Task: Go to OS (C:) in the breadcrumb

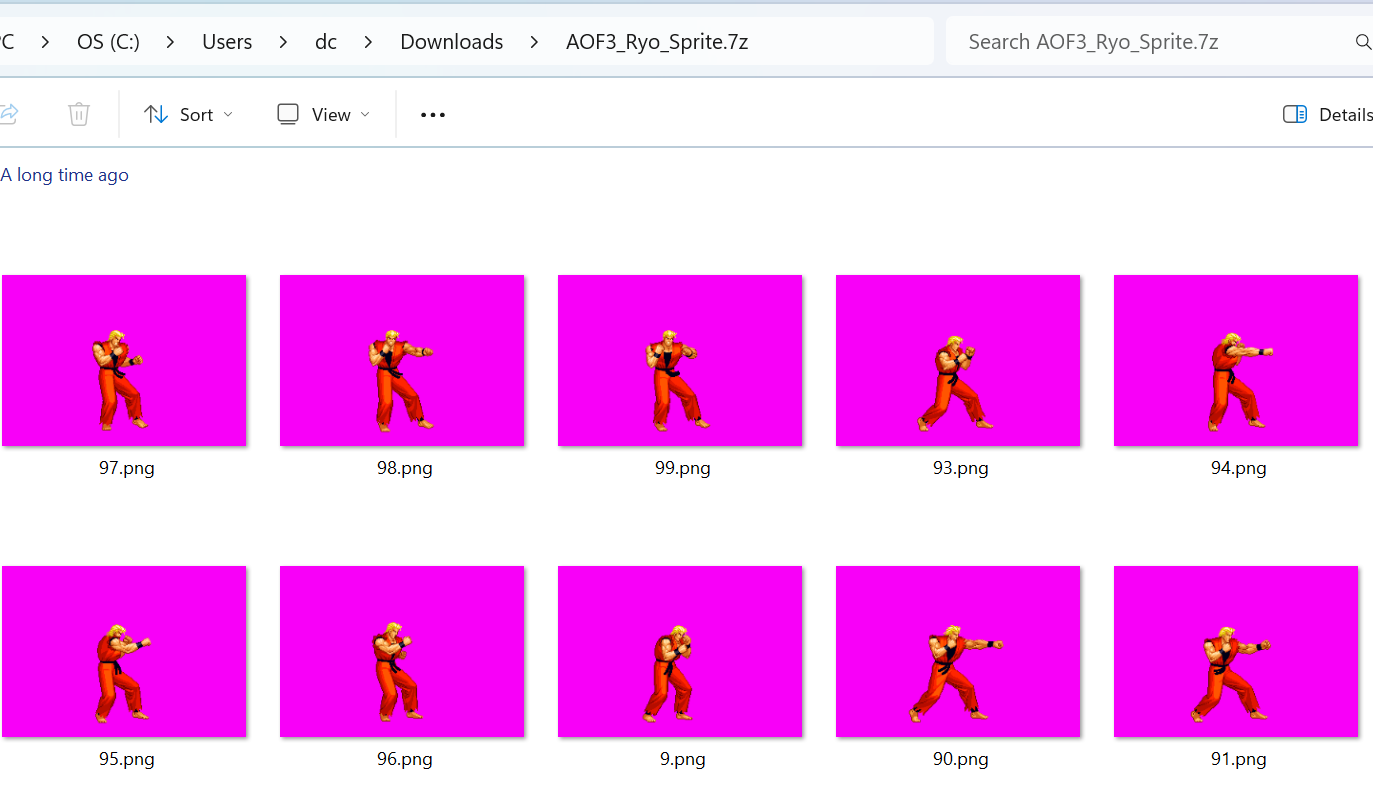Action: 108,42
